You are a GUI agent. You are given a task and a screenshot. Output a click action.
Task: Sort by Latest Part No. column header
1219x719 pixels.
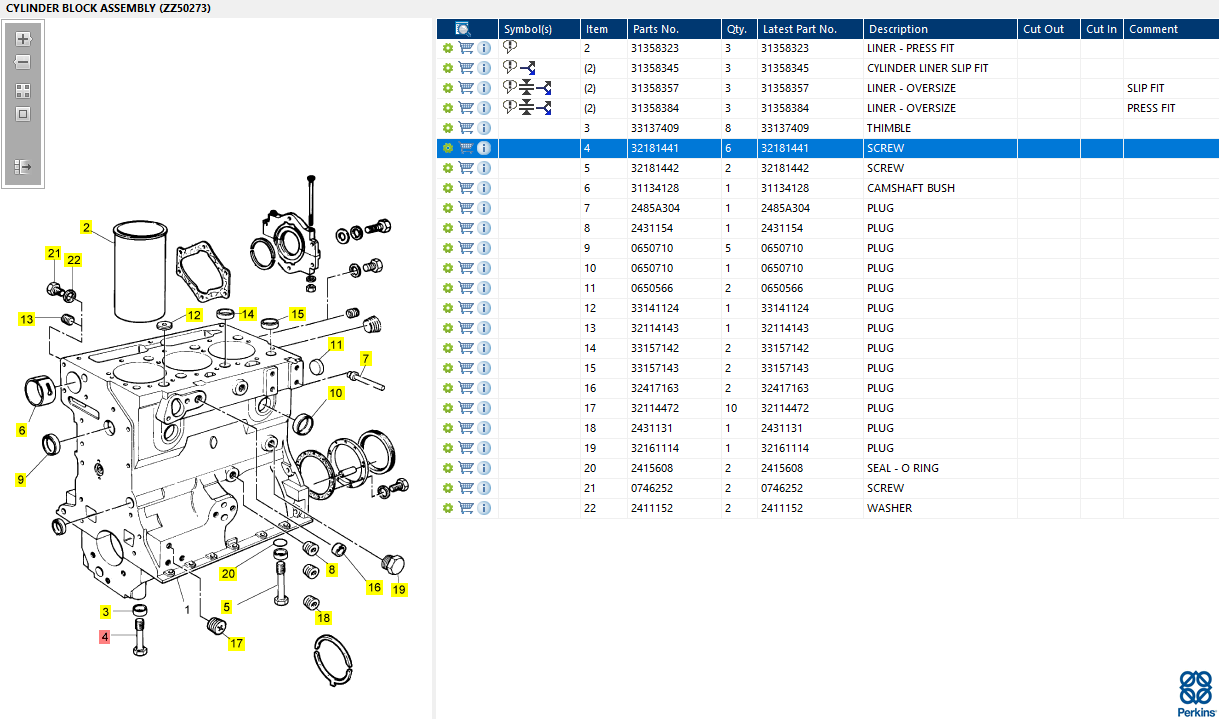810,29
